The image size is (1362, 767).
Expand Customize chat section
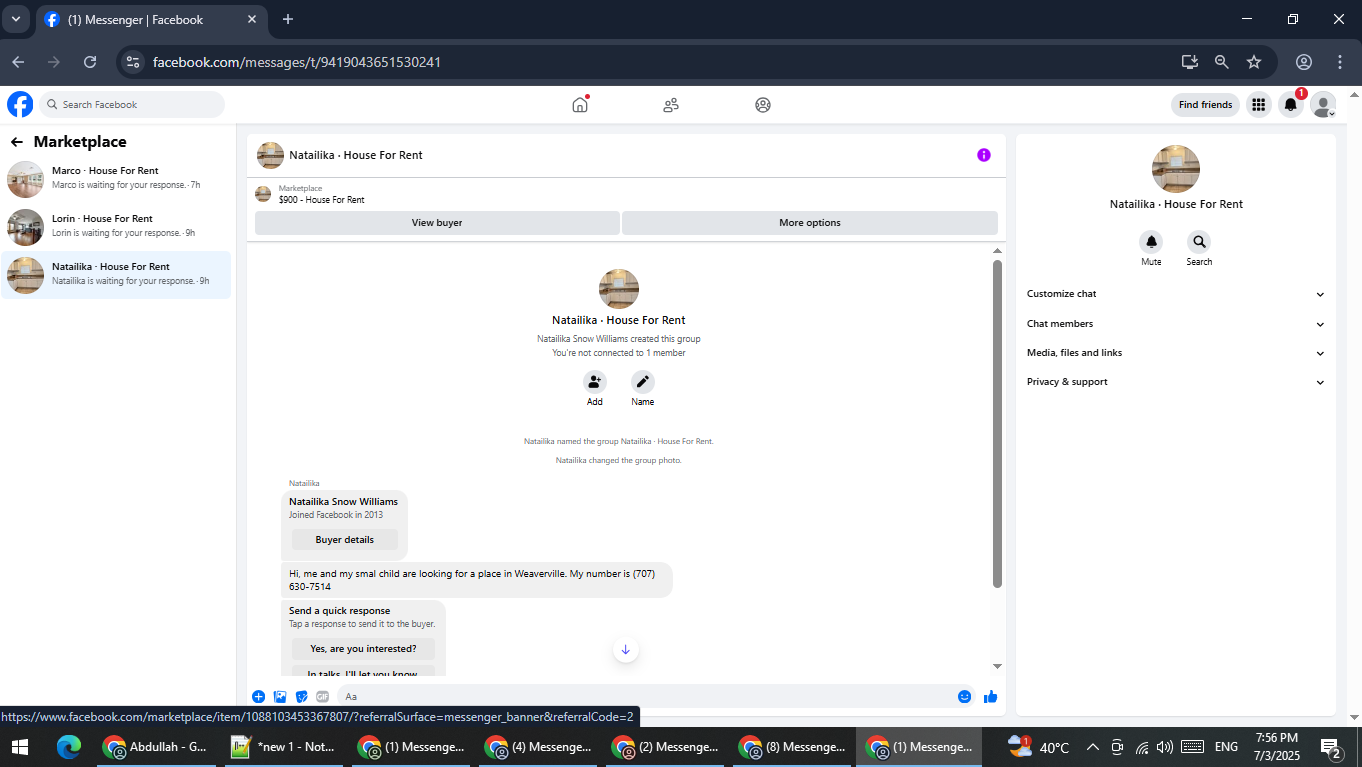1175,294
